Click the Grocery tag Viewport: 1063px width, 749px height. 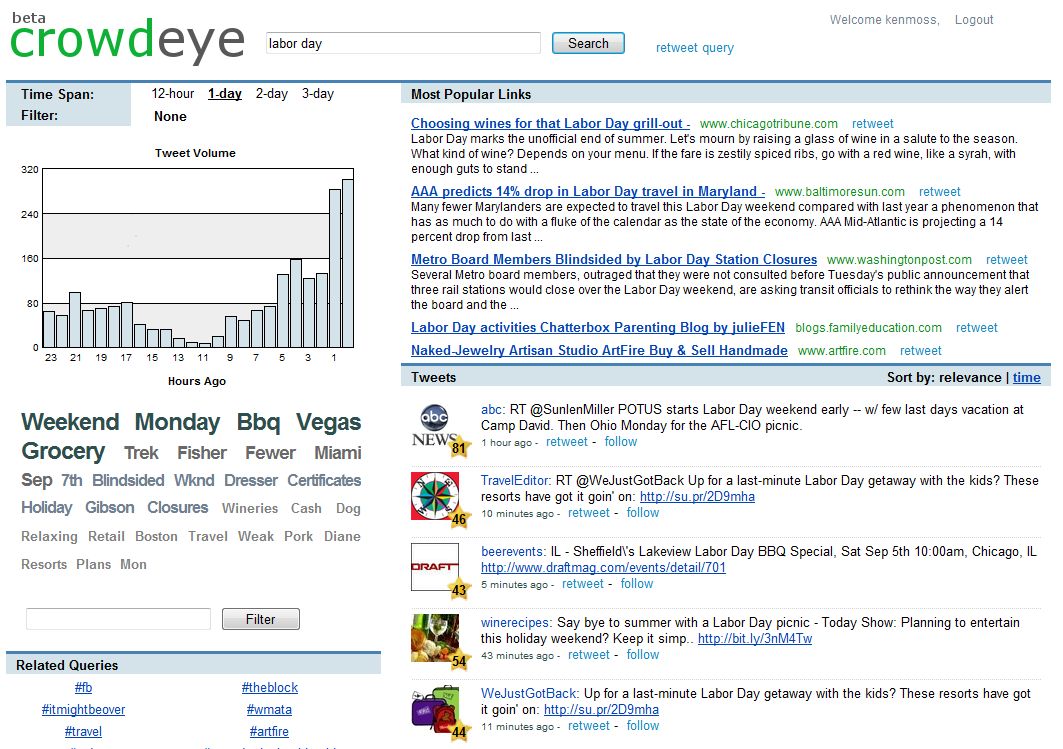click(63, 451)
